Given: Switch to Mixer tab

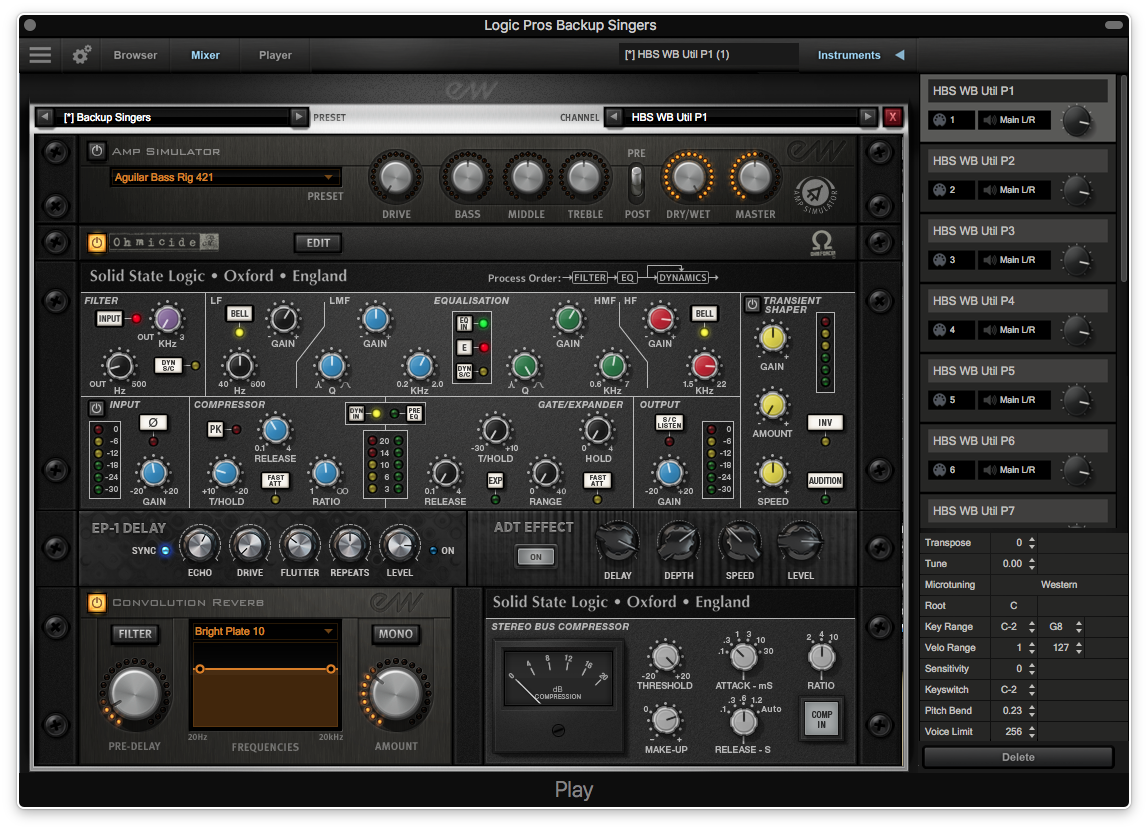Looking at the screenshot, I should [x=205, y=55].
